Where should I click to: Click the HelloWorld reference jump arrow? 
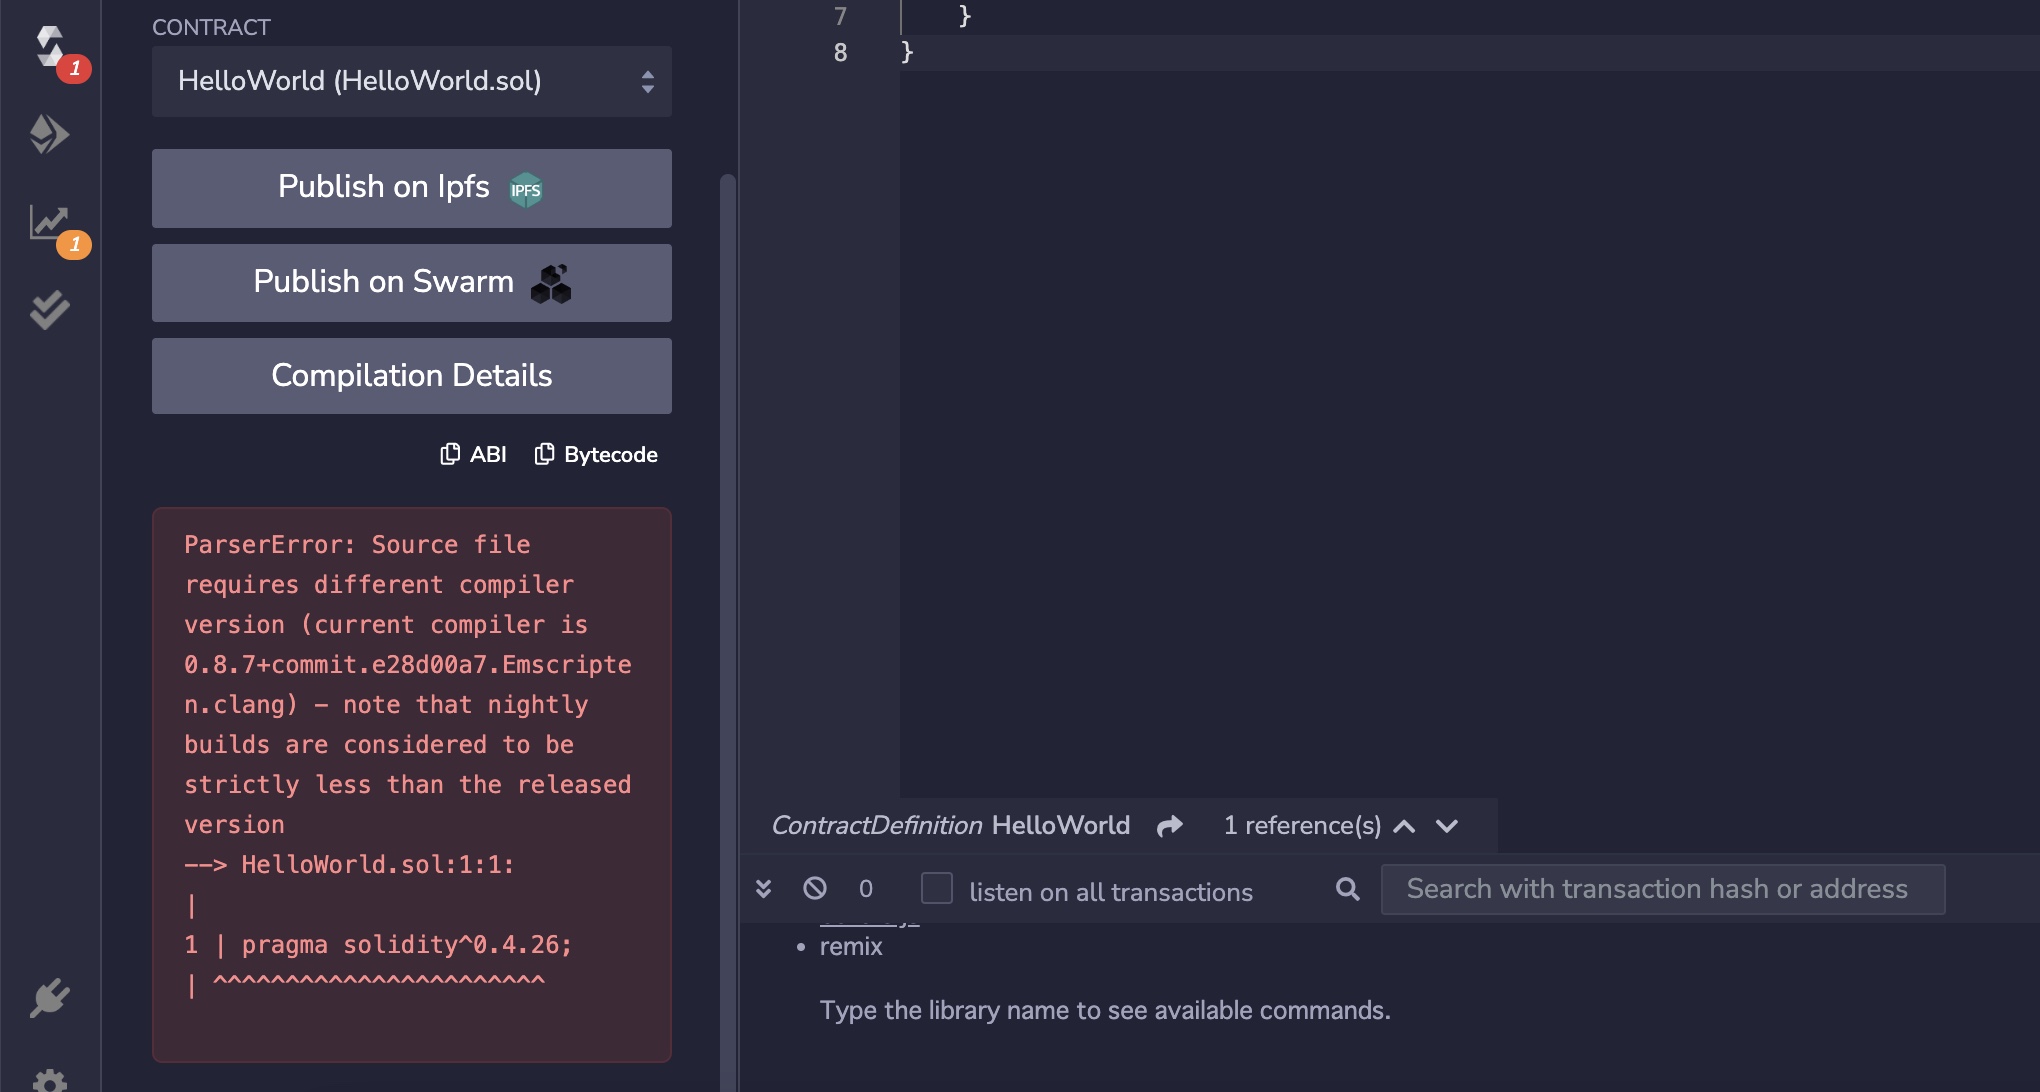coord(1169,826)
